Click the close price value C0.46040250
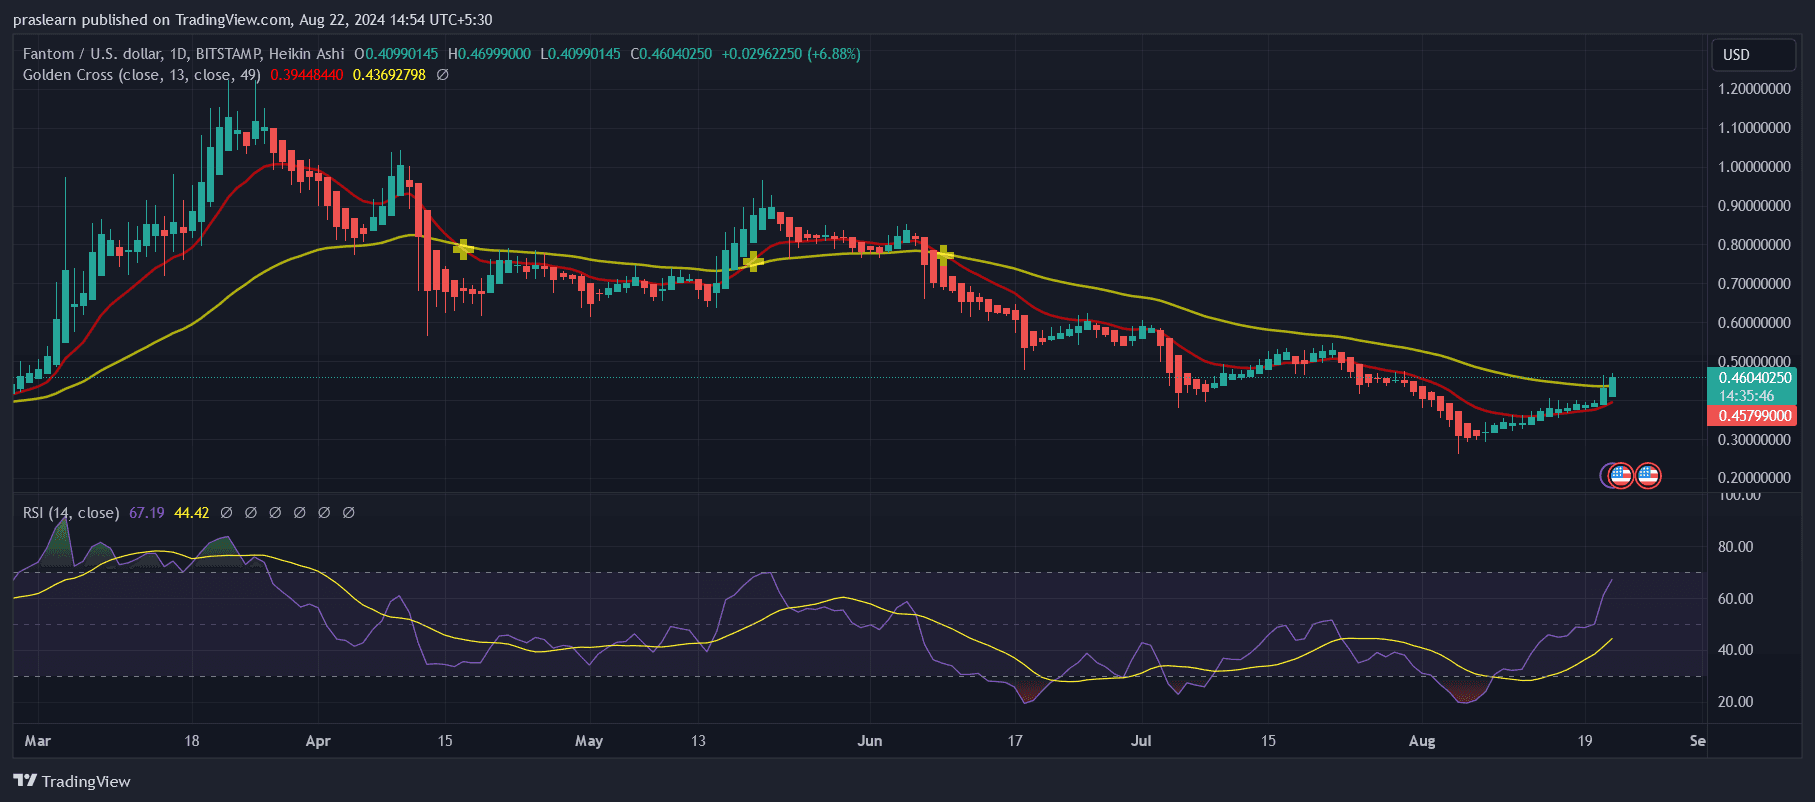Screen dimensions: 1815x802 click(x=671, y=54)
